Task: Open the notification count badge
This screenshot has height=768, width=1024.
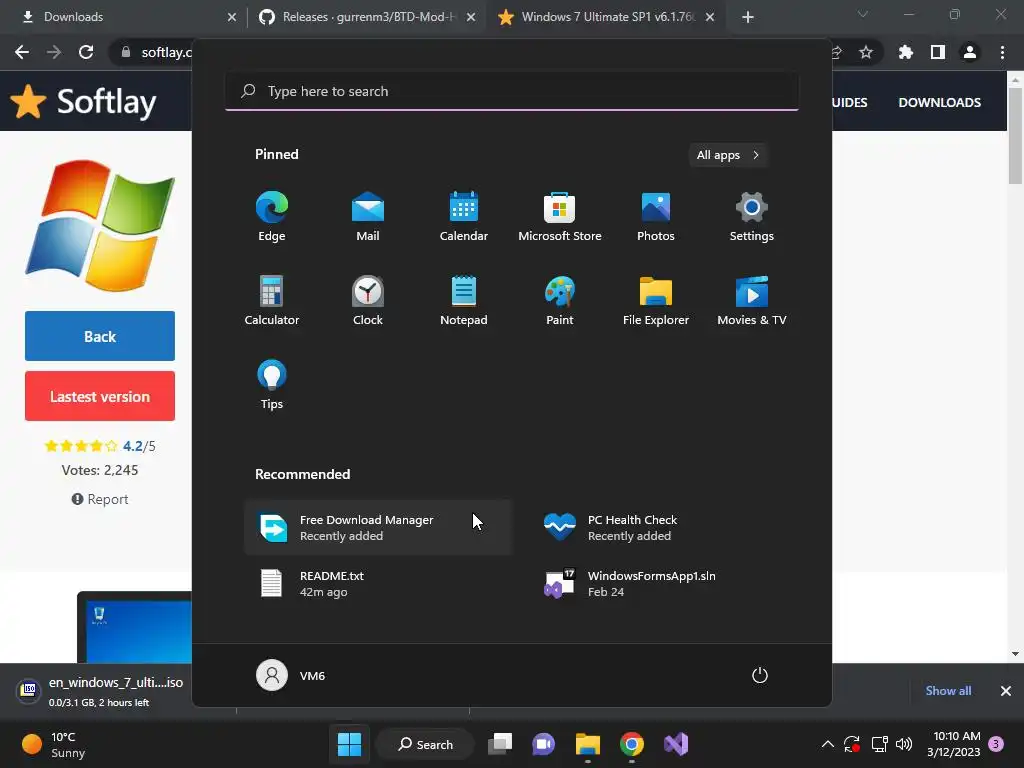Action: (996, 744)
